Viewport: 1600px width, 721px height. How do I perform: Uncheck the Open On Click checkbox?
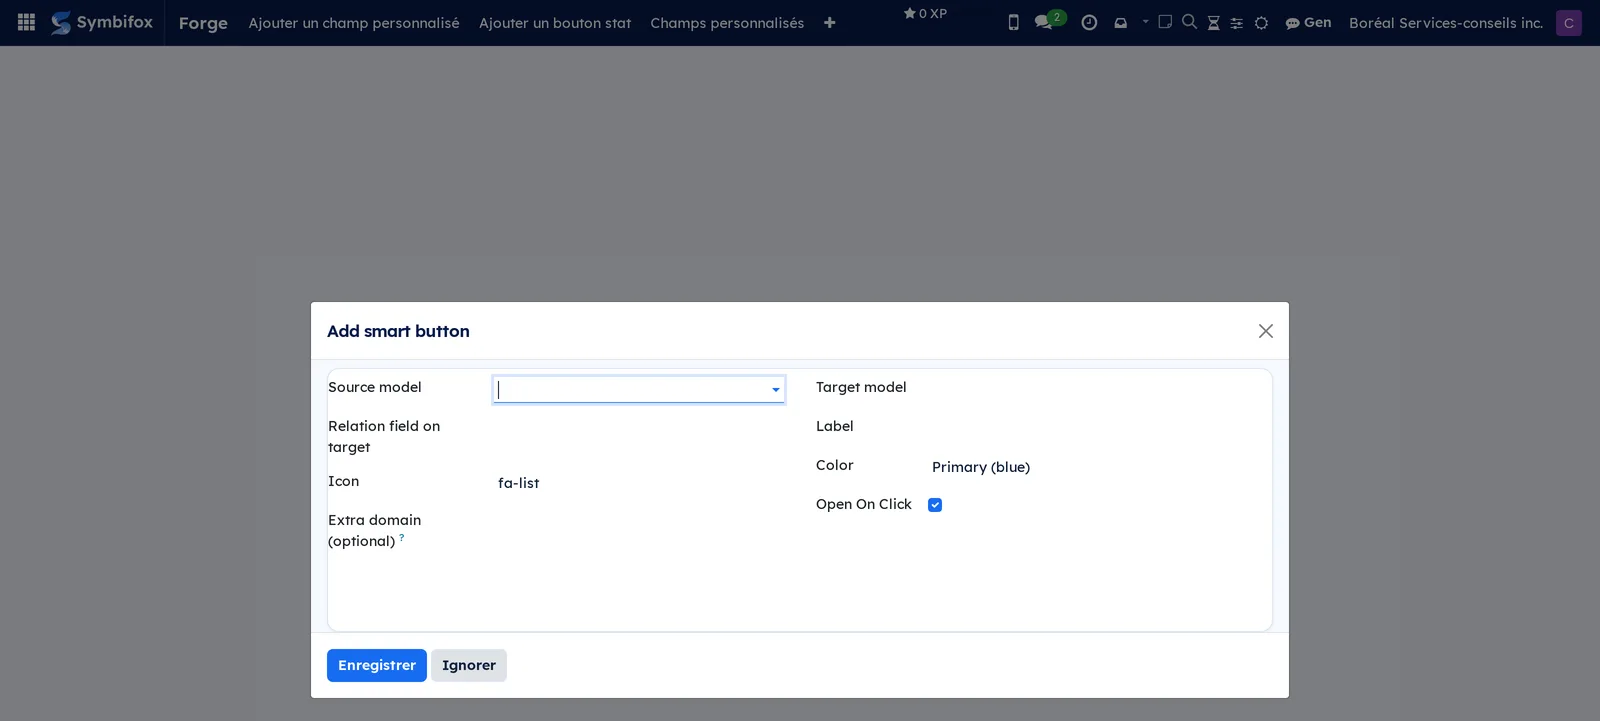pos(935,505)
